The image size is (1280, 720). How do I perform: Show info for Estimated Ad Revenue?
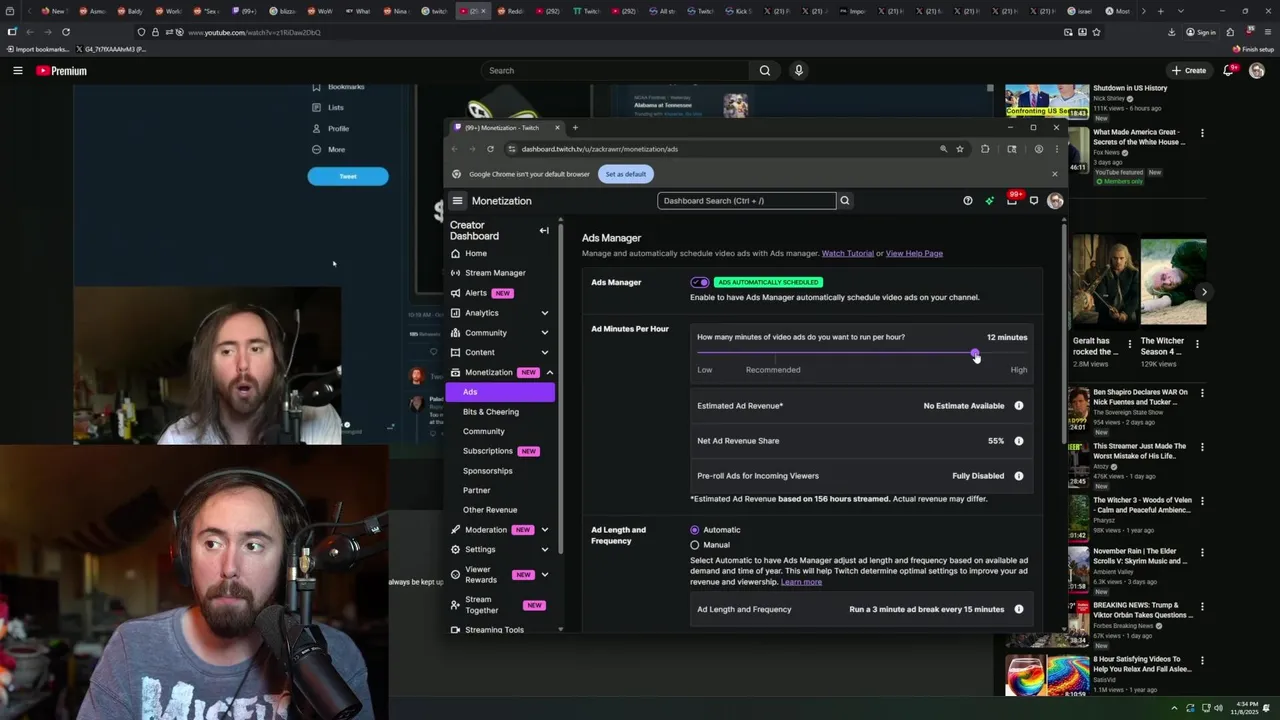pos(1019,406)
